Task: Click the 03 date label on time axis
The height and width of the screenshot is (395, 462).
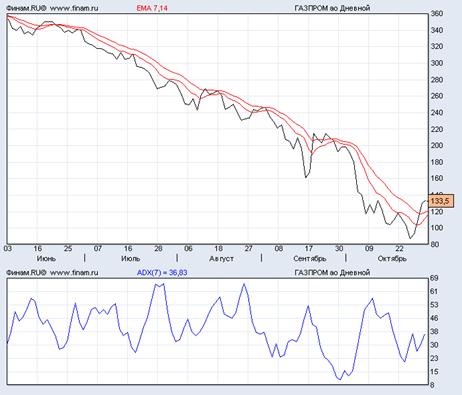Action: tap(8, 249)
